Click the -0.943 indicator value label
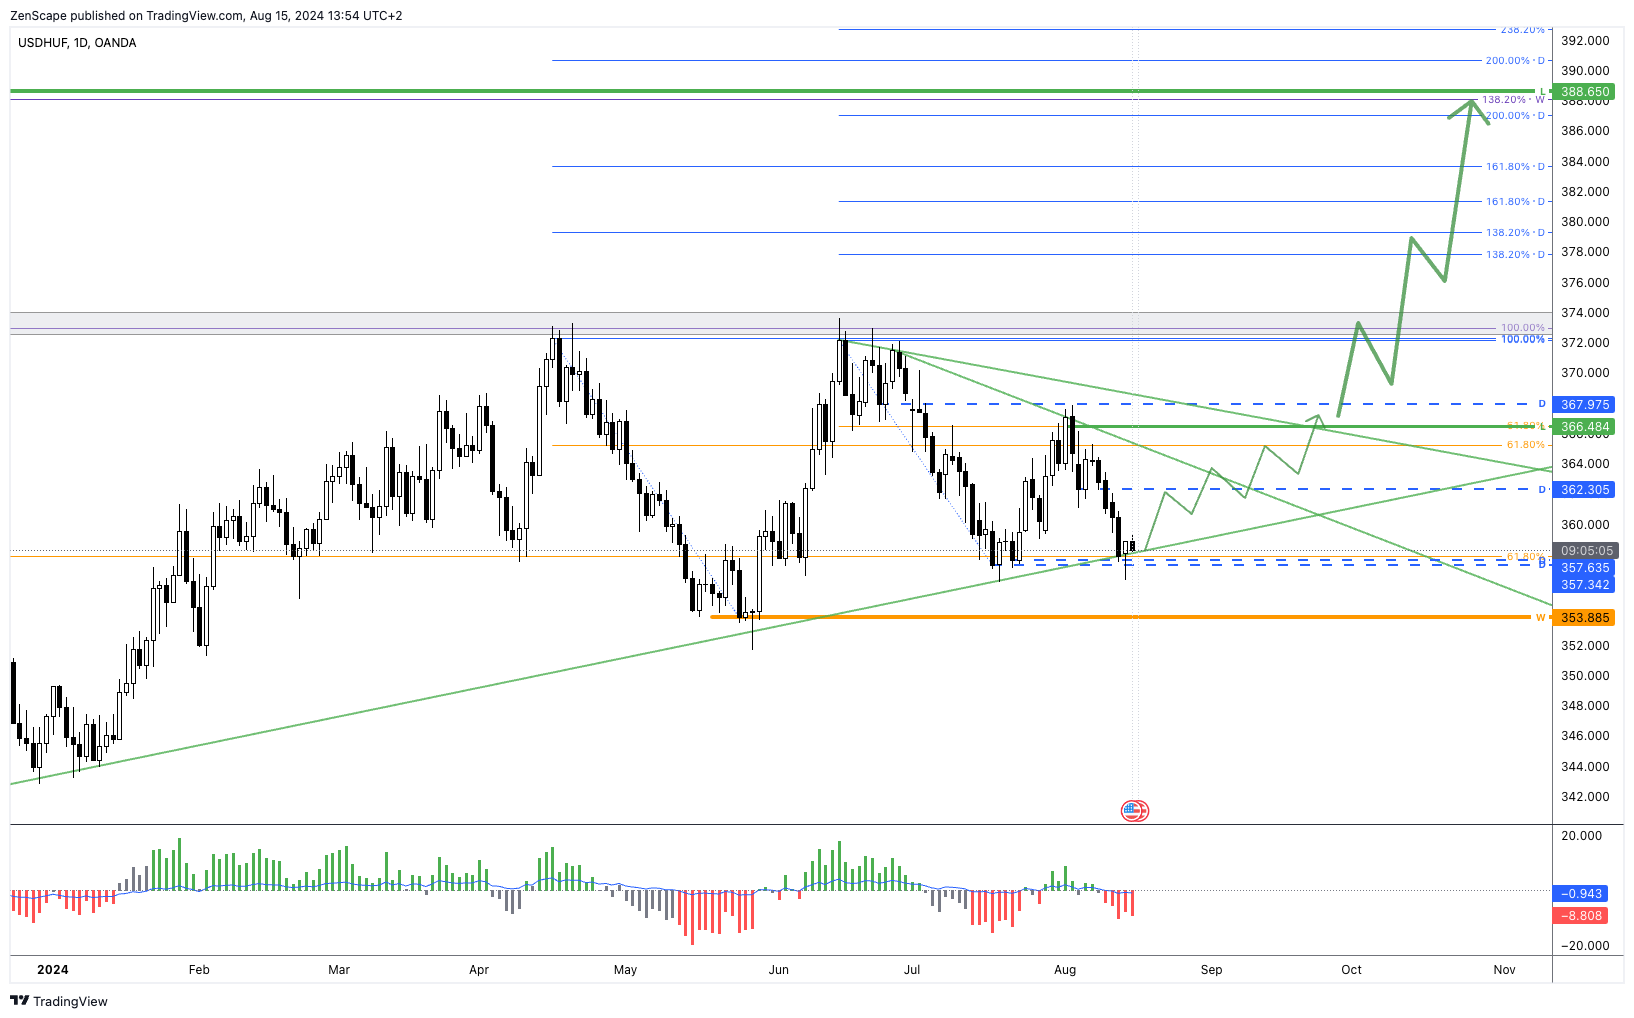Screen dimensions: 1634x1018 click(x=1581, y=894)
